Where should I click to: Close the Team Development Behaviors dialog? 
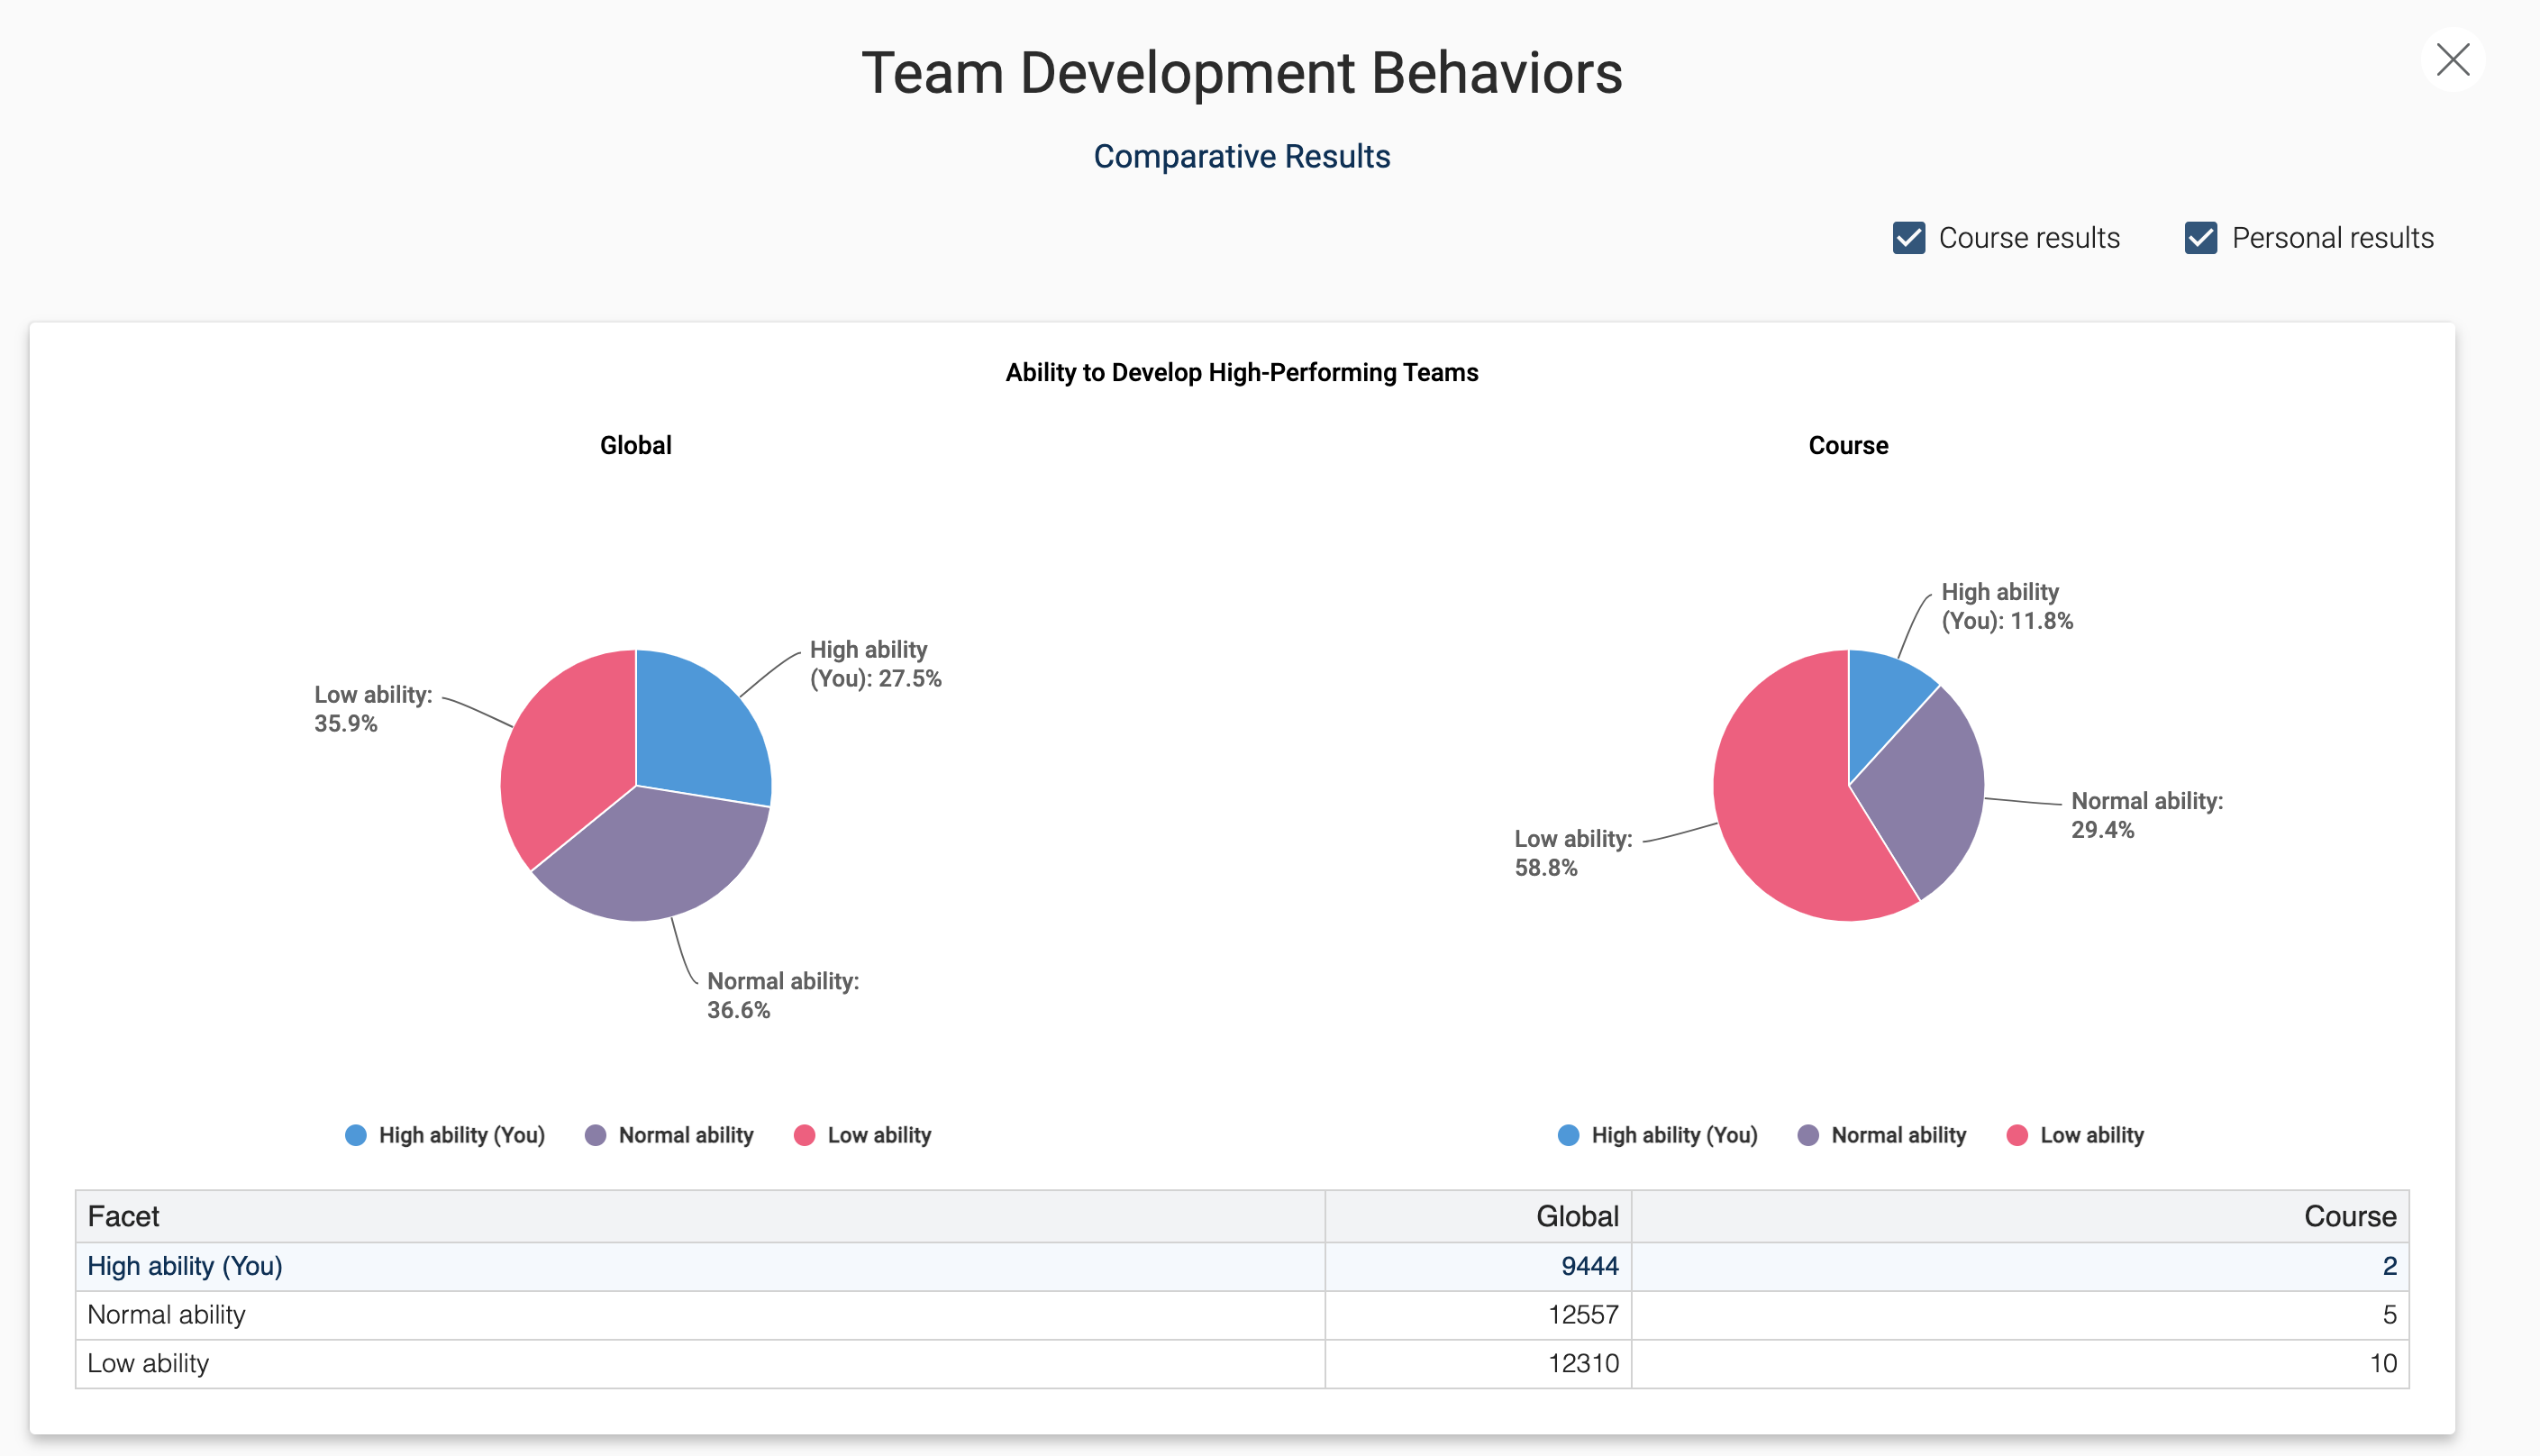click(x=2452, y=60)
